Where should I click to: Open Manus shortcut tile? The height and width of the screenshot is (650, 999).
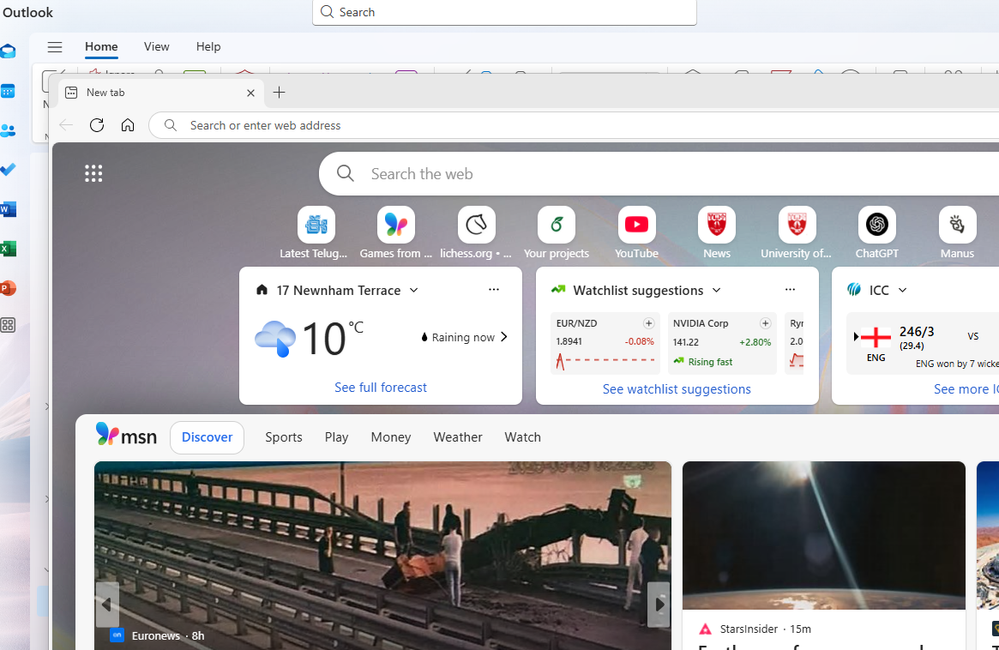(x=957, y=233)
